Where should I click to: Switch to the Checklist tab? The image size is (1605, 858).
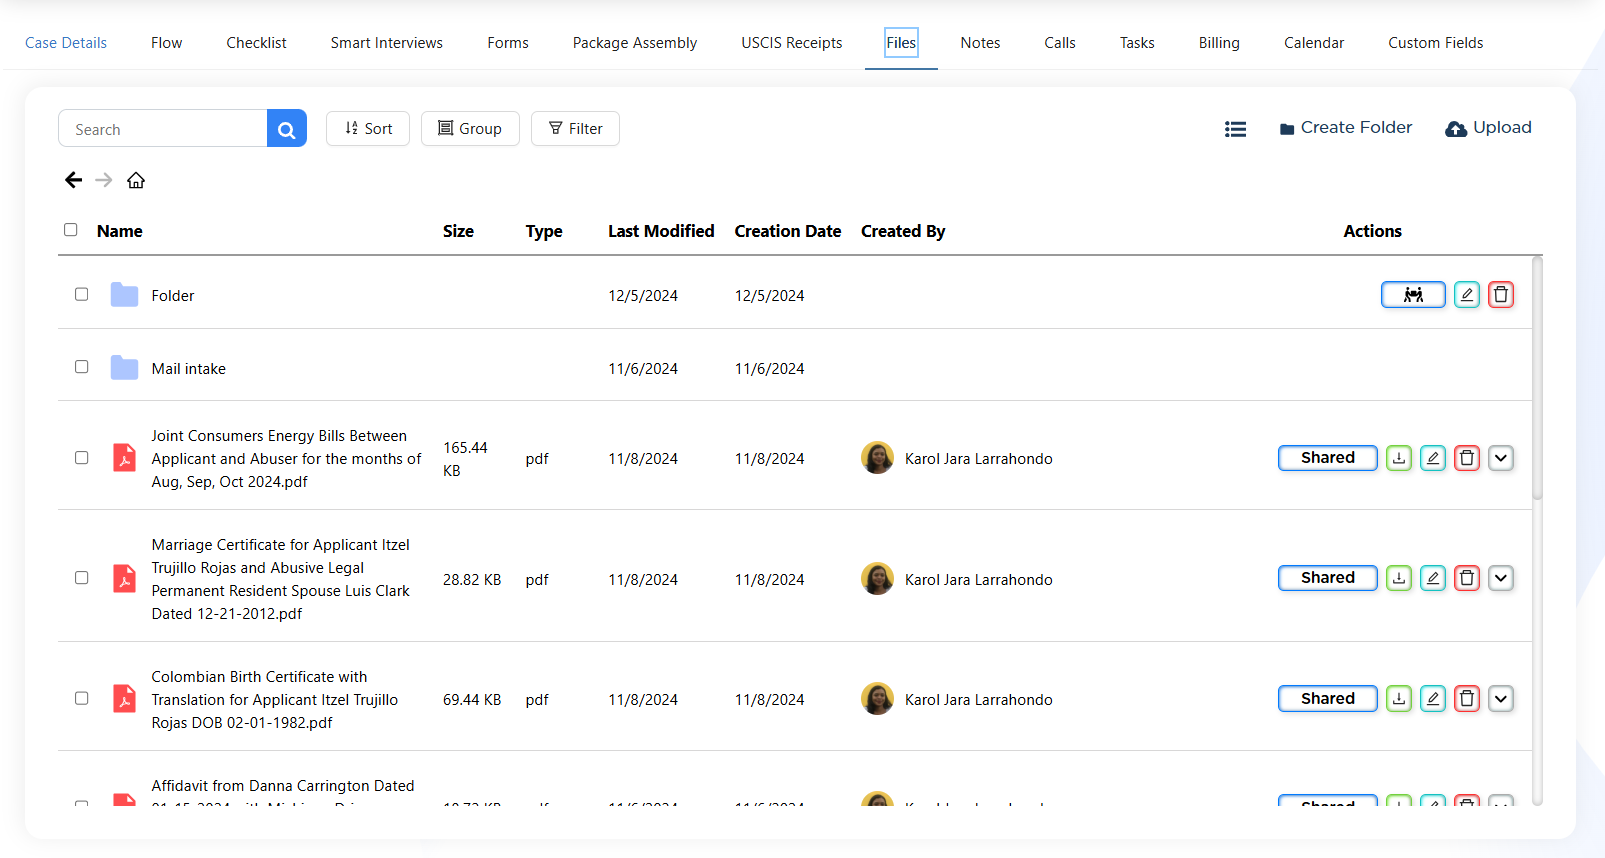coord(256,43)
